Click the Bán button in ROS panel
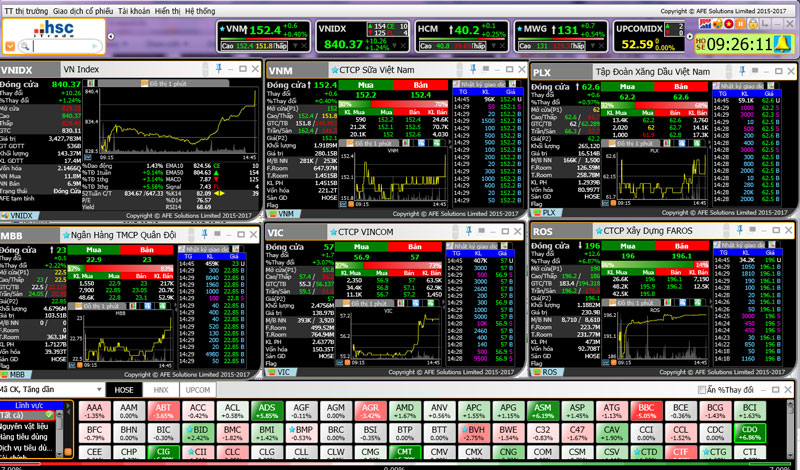This screenshot has width=800, height=470. [682, 245]
